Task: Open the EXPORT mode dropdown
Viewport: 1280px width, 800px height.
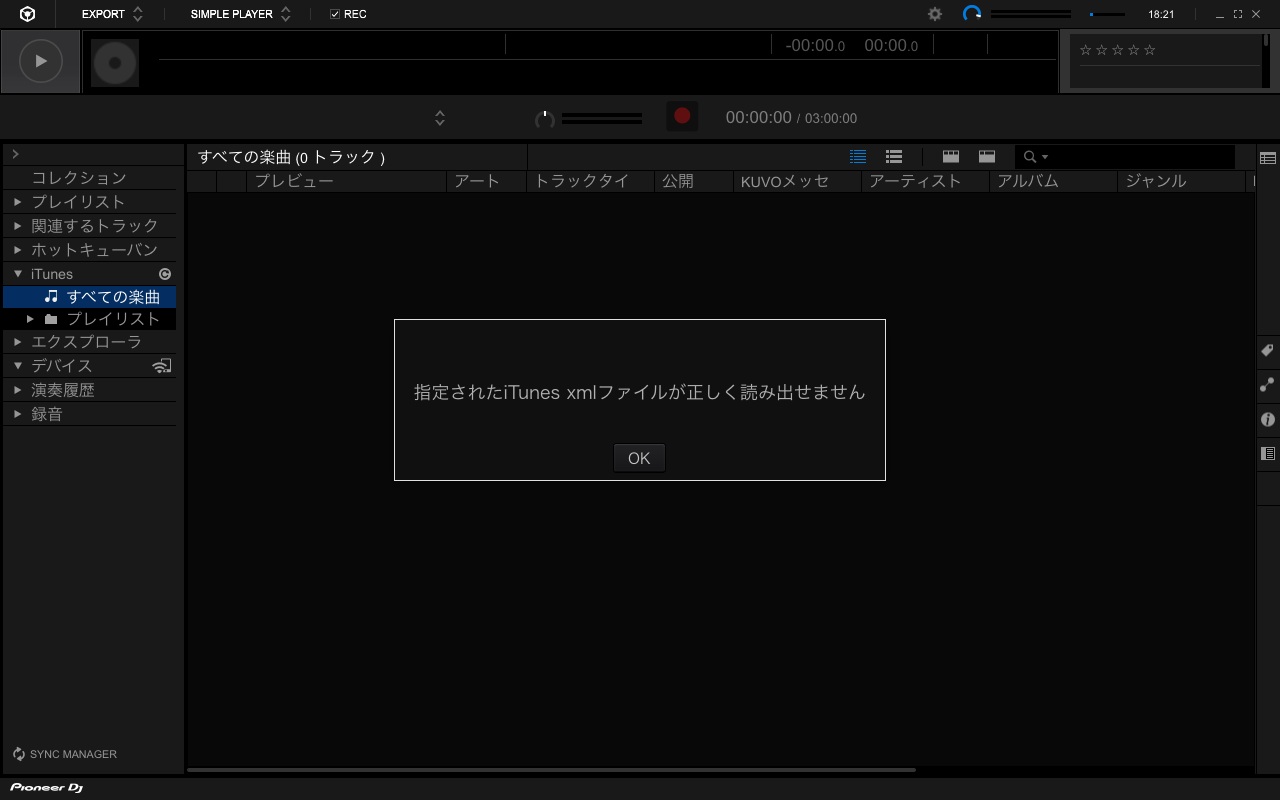Action: 112,14
